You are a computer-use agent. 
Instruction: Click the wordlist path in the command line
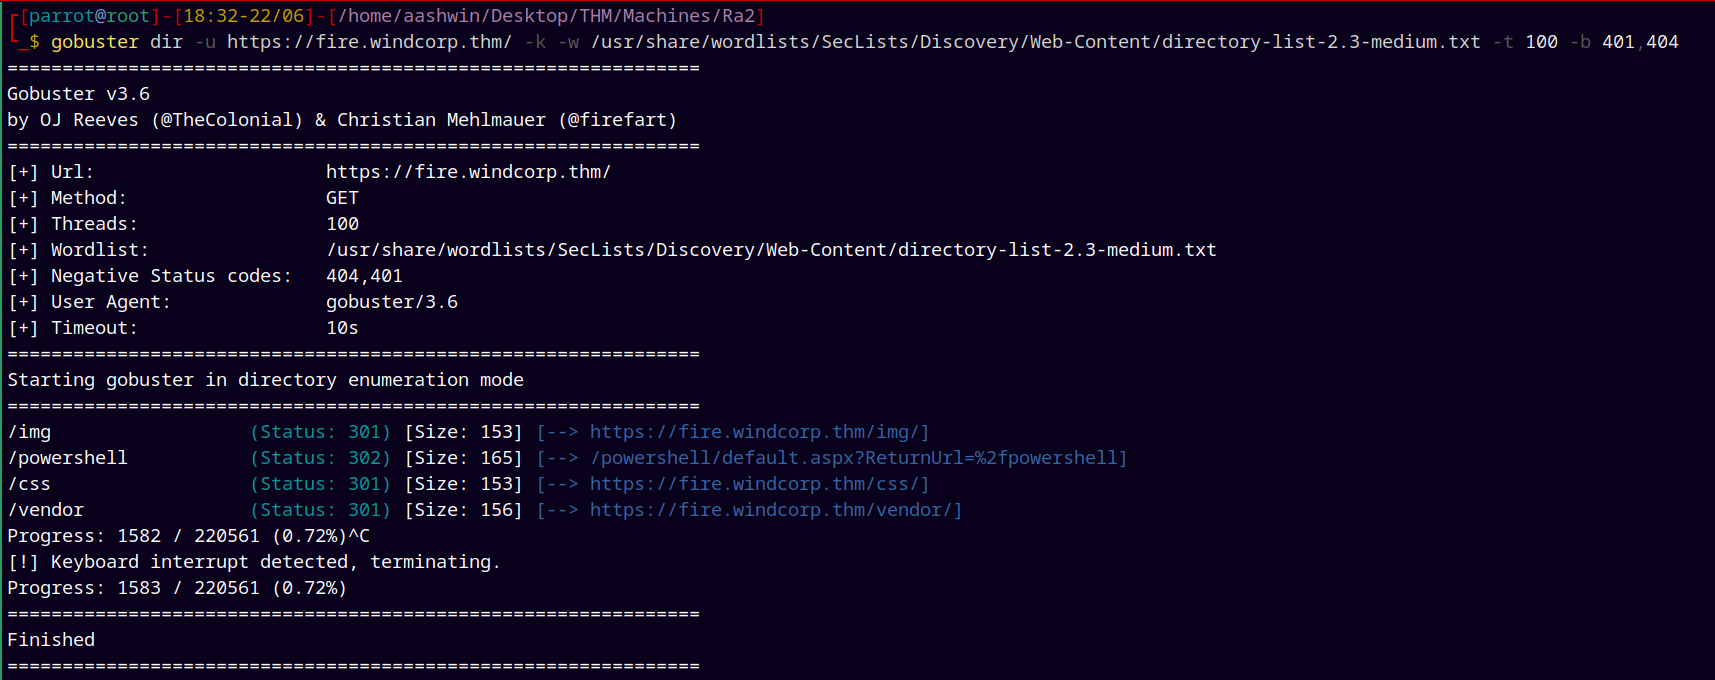[x=1036, y=42]
